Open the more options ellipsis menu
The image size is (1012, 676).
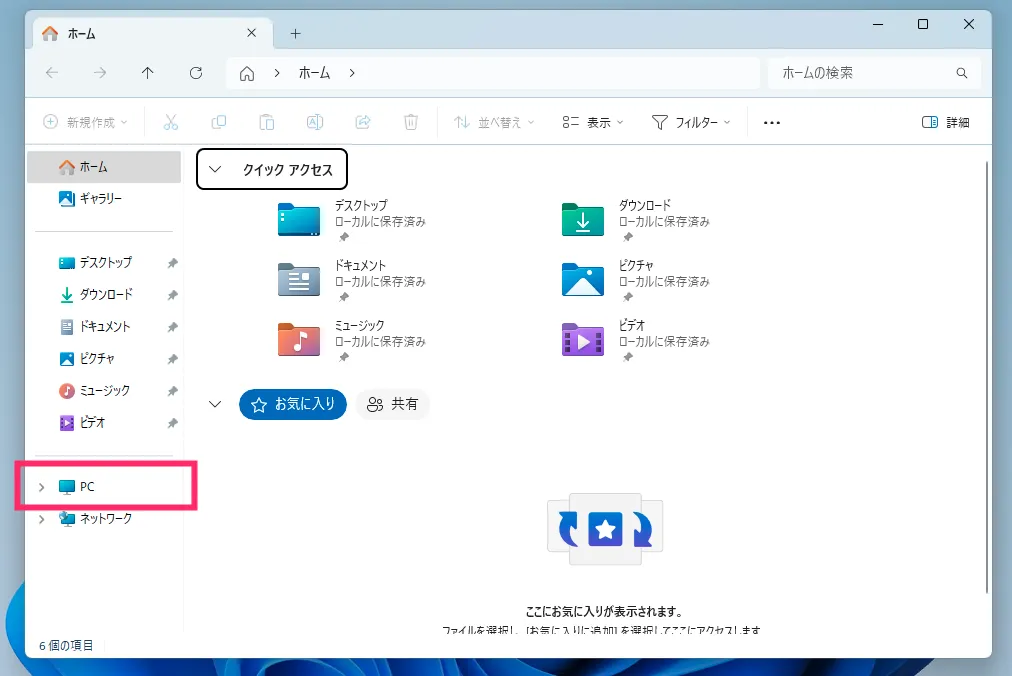(772, 123)
